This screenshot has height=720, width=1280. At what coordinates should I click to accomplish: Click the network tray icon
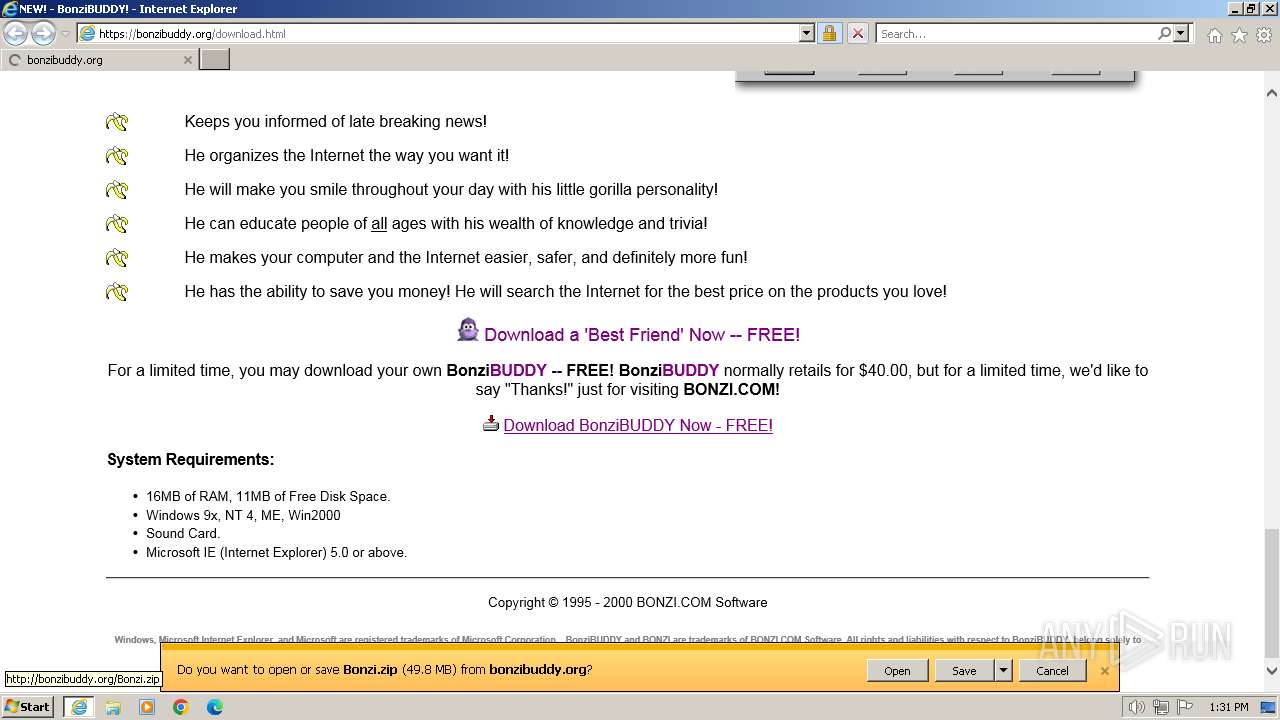pyautogui.click(x=1161, y=707)
